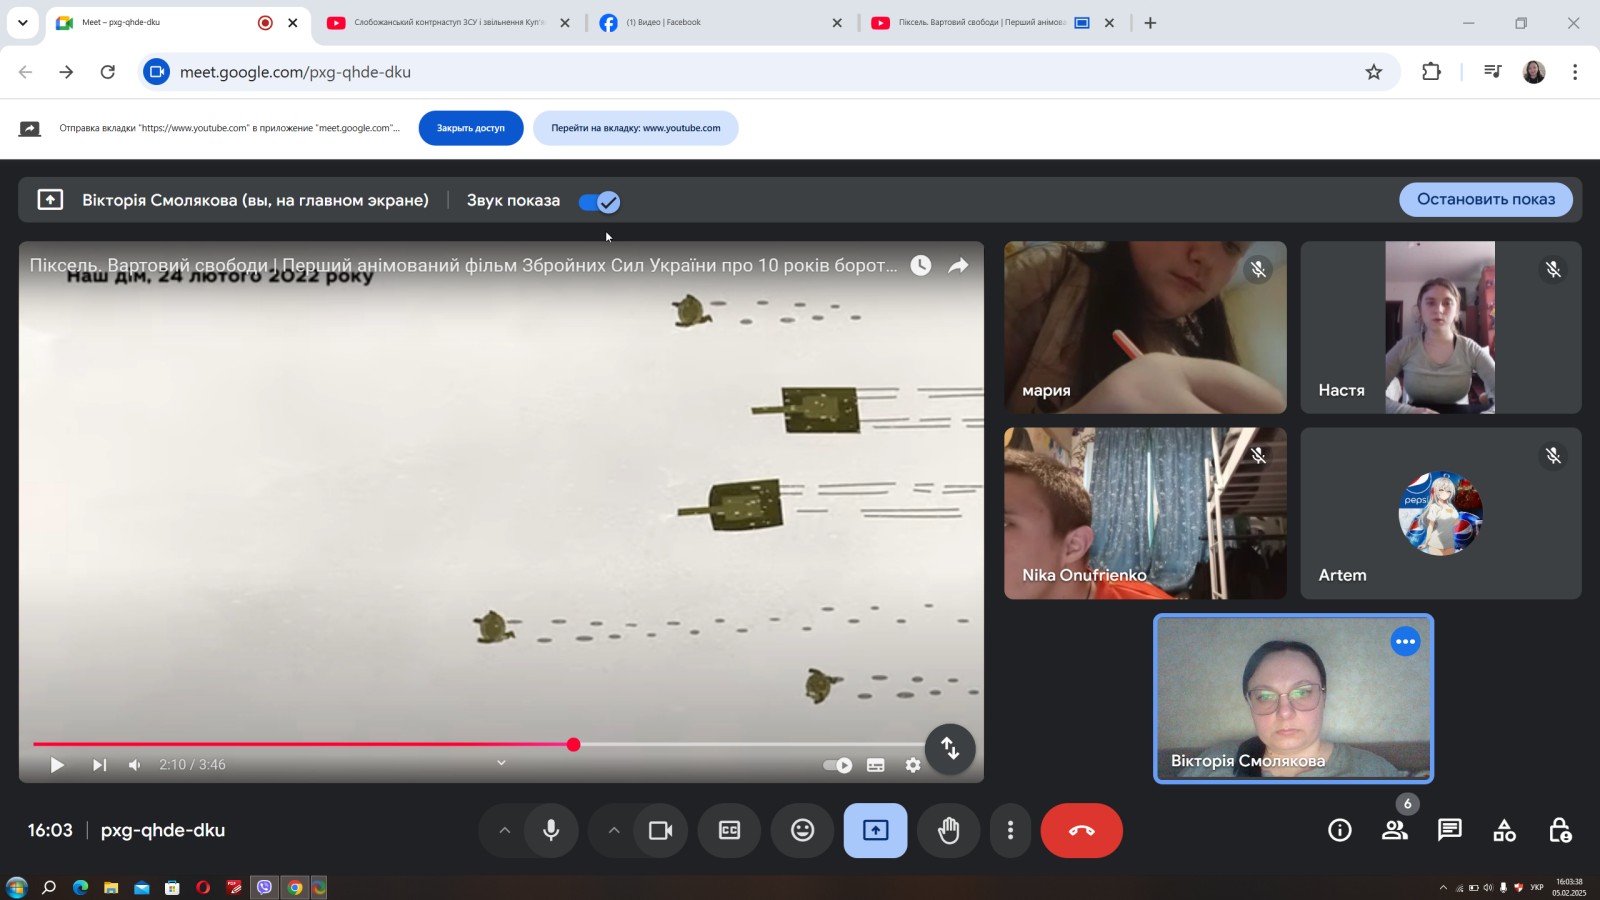1600x900 pixels.
Task: Play the shared YouTube video
Action: coord(57,765)
